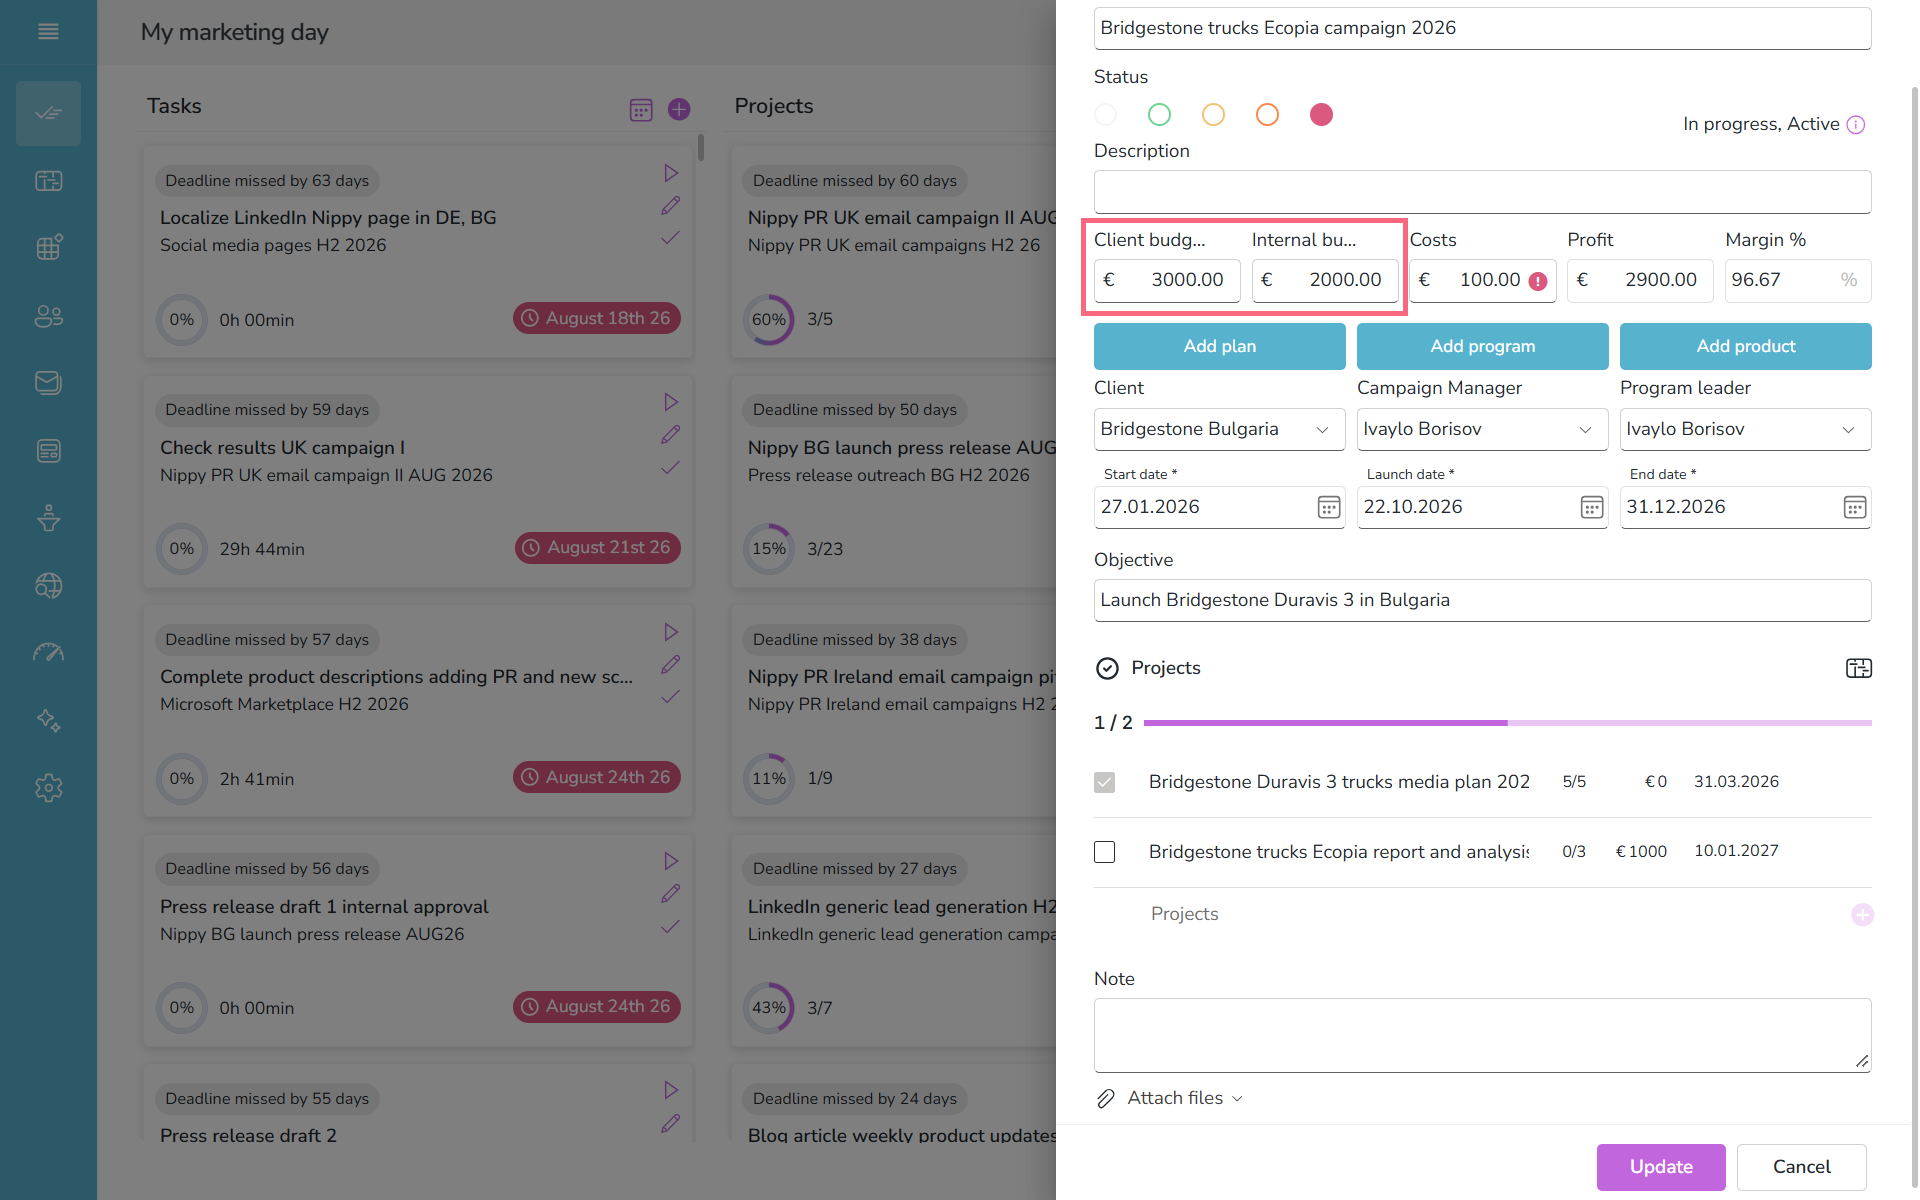
Task: Select the green status circle
Action: point(1159,114)
